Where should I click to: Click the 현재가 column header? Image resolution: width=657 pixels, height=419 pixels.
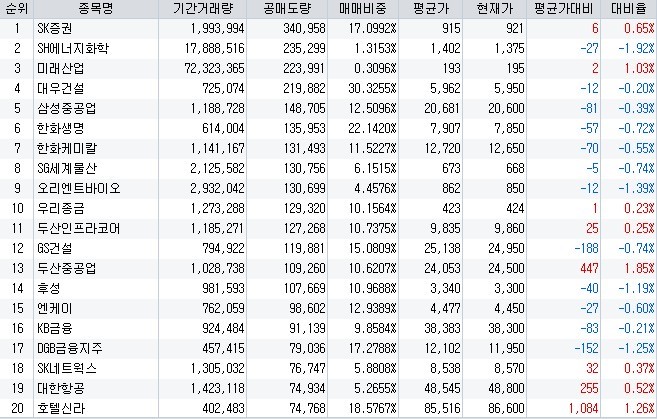[495, 8]
